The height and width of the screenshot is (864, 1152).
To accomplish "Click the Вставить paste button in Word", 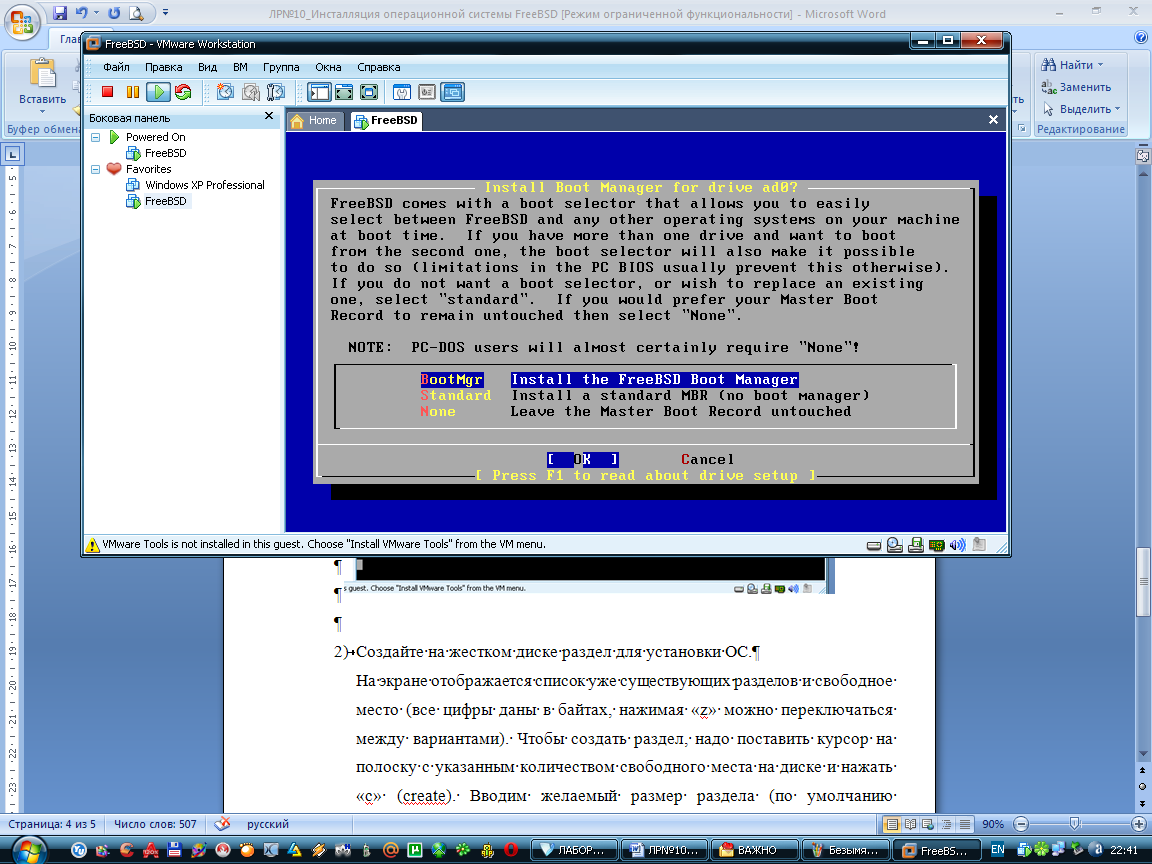I will [x=42, y=84].
